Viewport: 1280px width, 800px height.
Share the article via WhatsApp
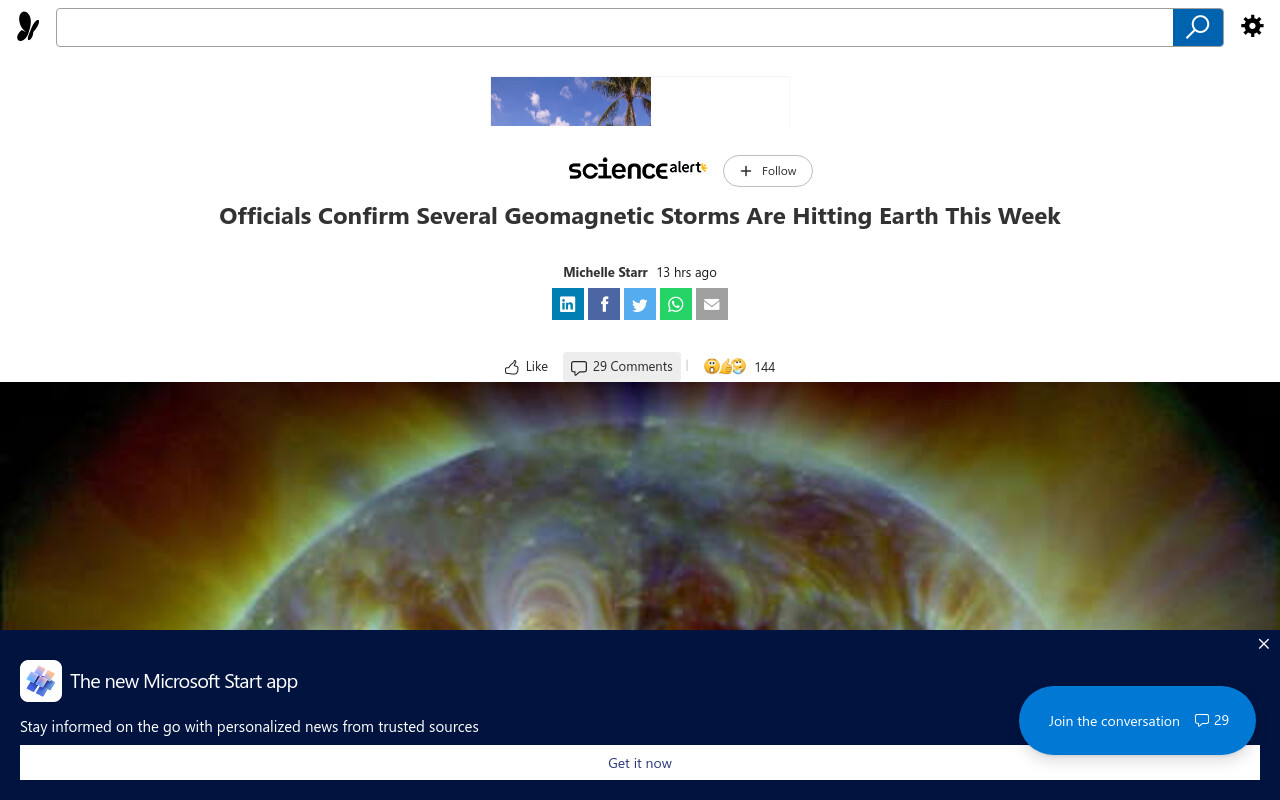676,304
